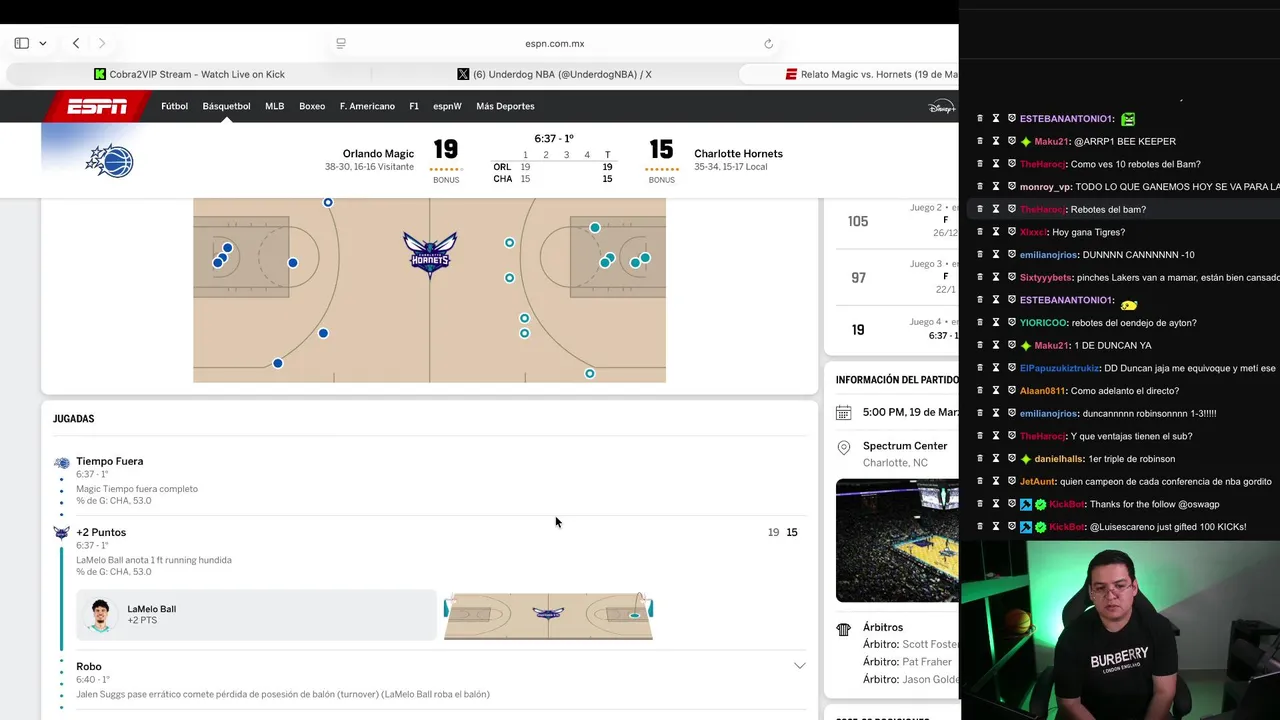Open the F. Americano menu
Viewport: 1280px width, 720px height.
[367, 106]
